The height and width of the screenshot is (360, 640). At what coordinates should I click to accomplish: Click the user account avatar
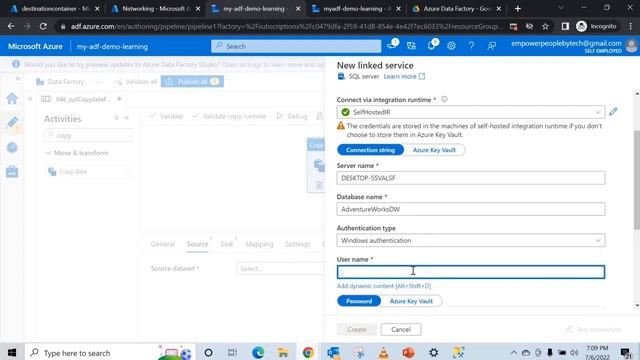point(631,46)
